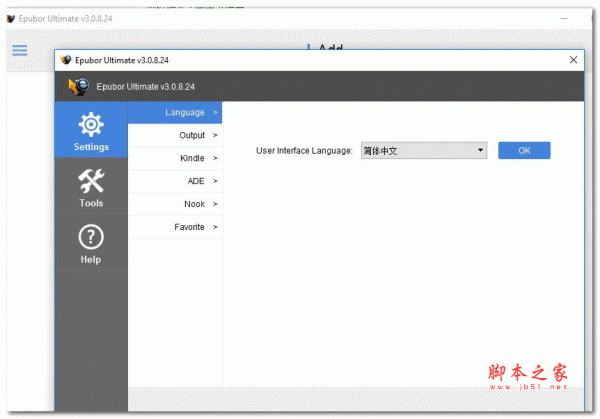
Task: Open the Nook settings tab
Action: [x=175, y=204]
